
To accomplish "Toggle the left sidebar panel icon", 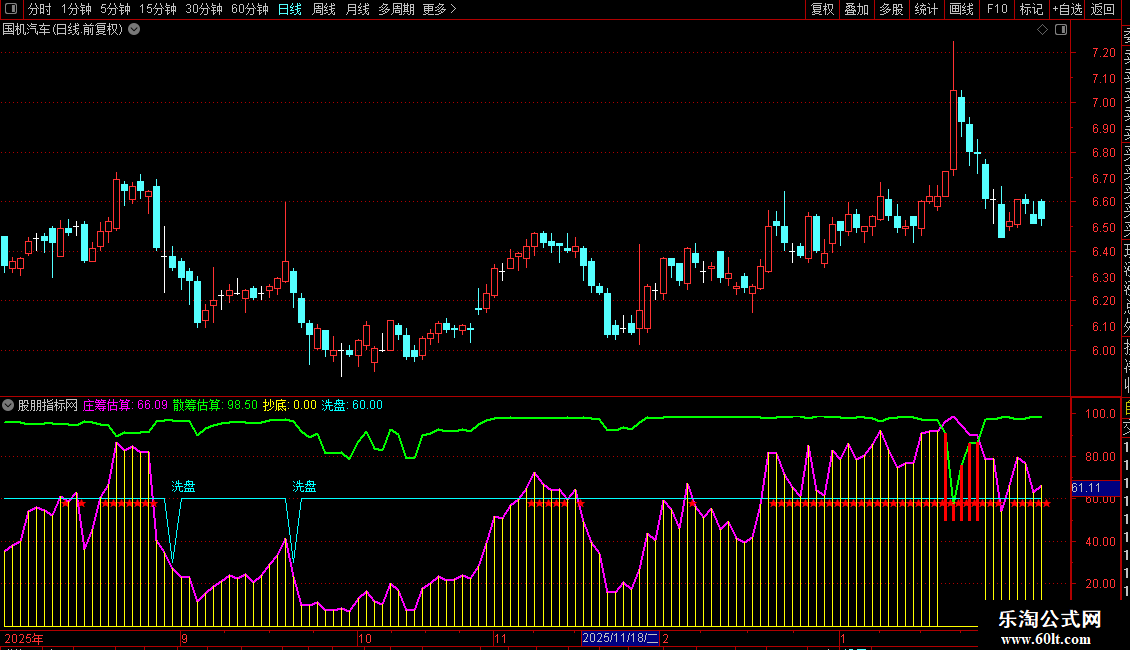I will (12, 10).
